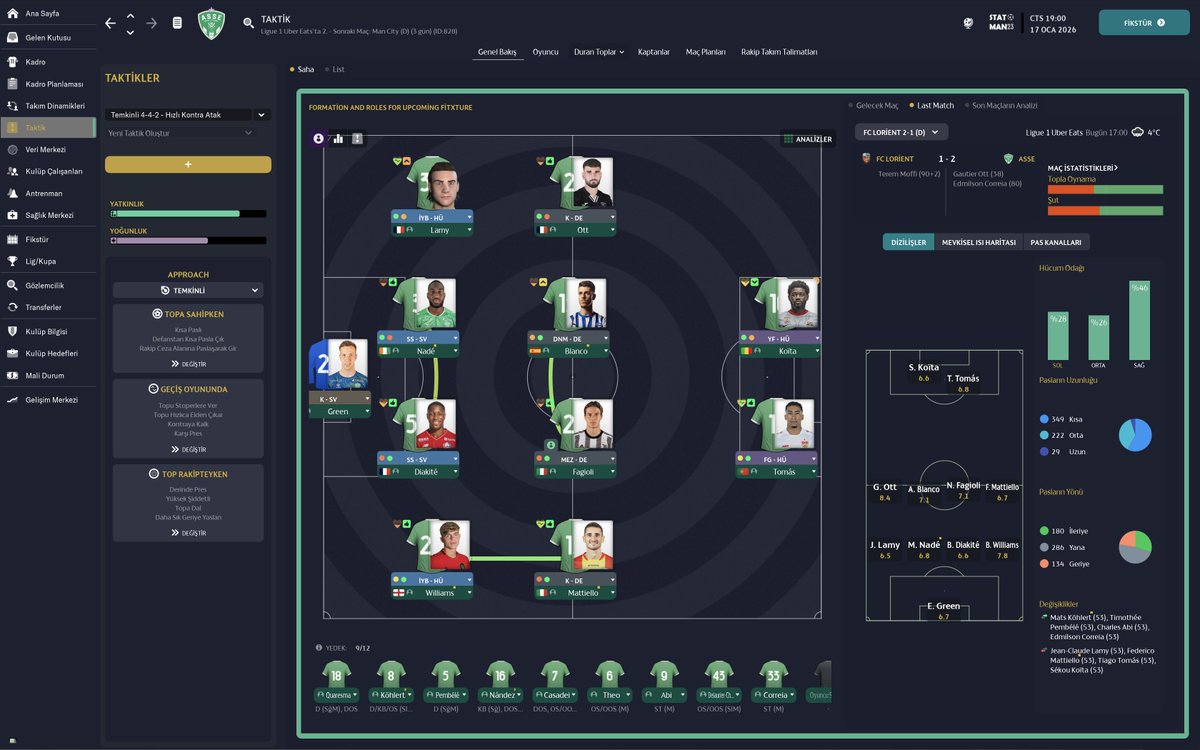Viewport: 1200px width, 750px height.
Task: Select the player faces view icon on pitch
Action: click(x=318, y=139)
